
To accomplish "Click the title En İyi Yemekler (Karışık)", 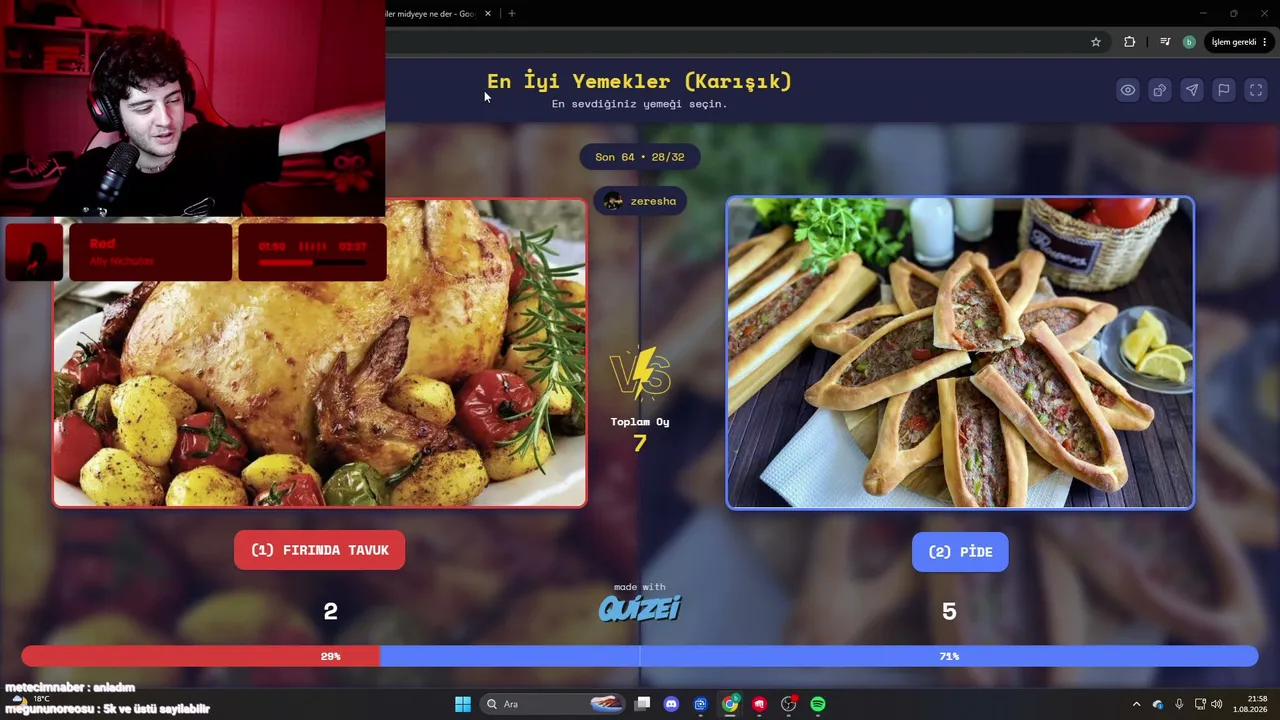I will 639,81.
